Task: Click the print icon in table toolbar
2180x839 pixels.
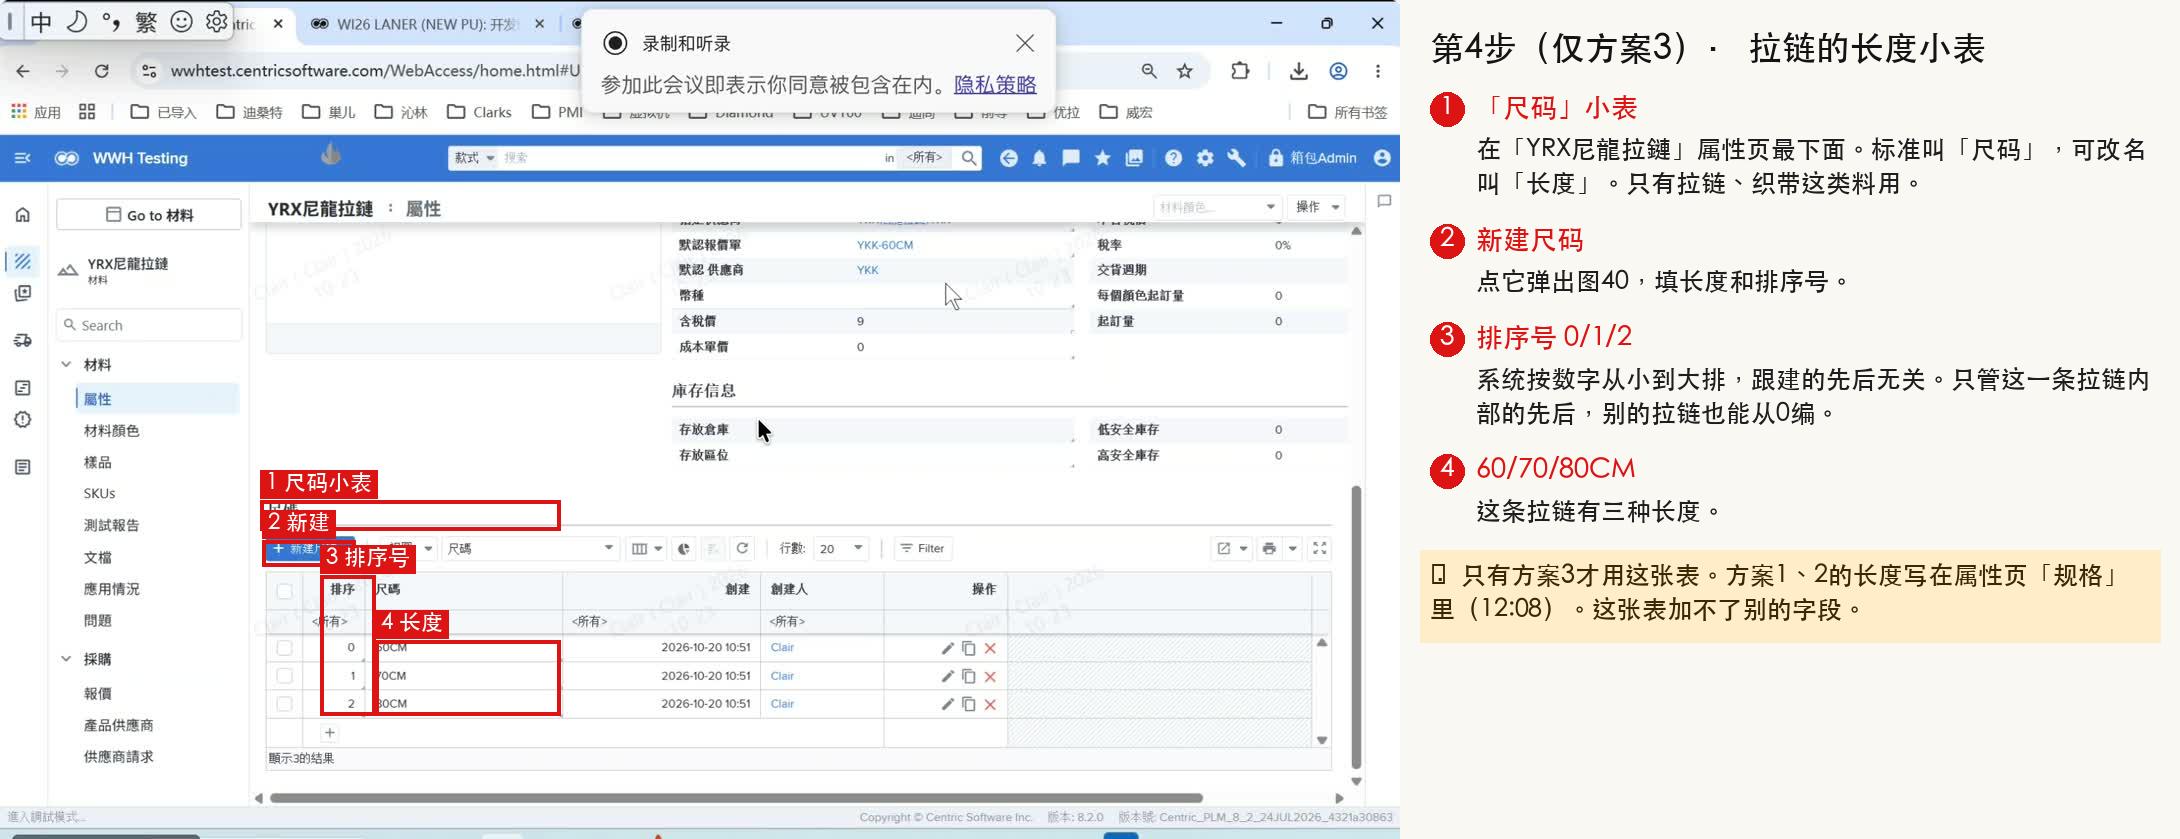Action: click(x=1269, y=548)
